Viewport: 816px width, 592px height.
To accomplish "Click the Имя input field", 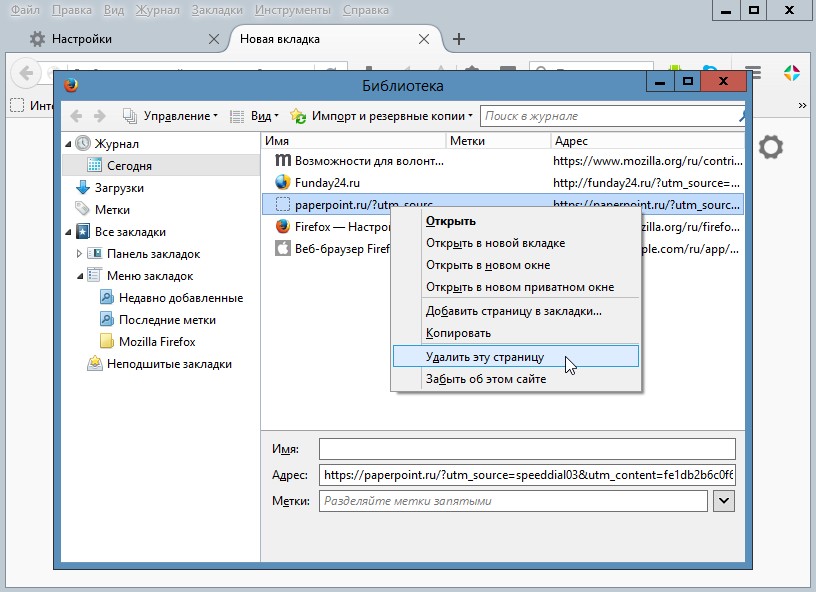I will pos(527,449).
